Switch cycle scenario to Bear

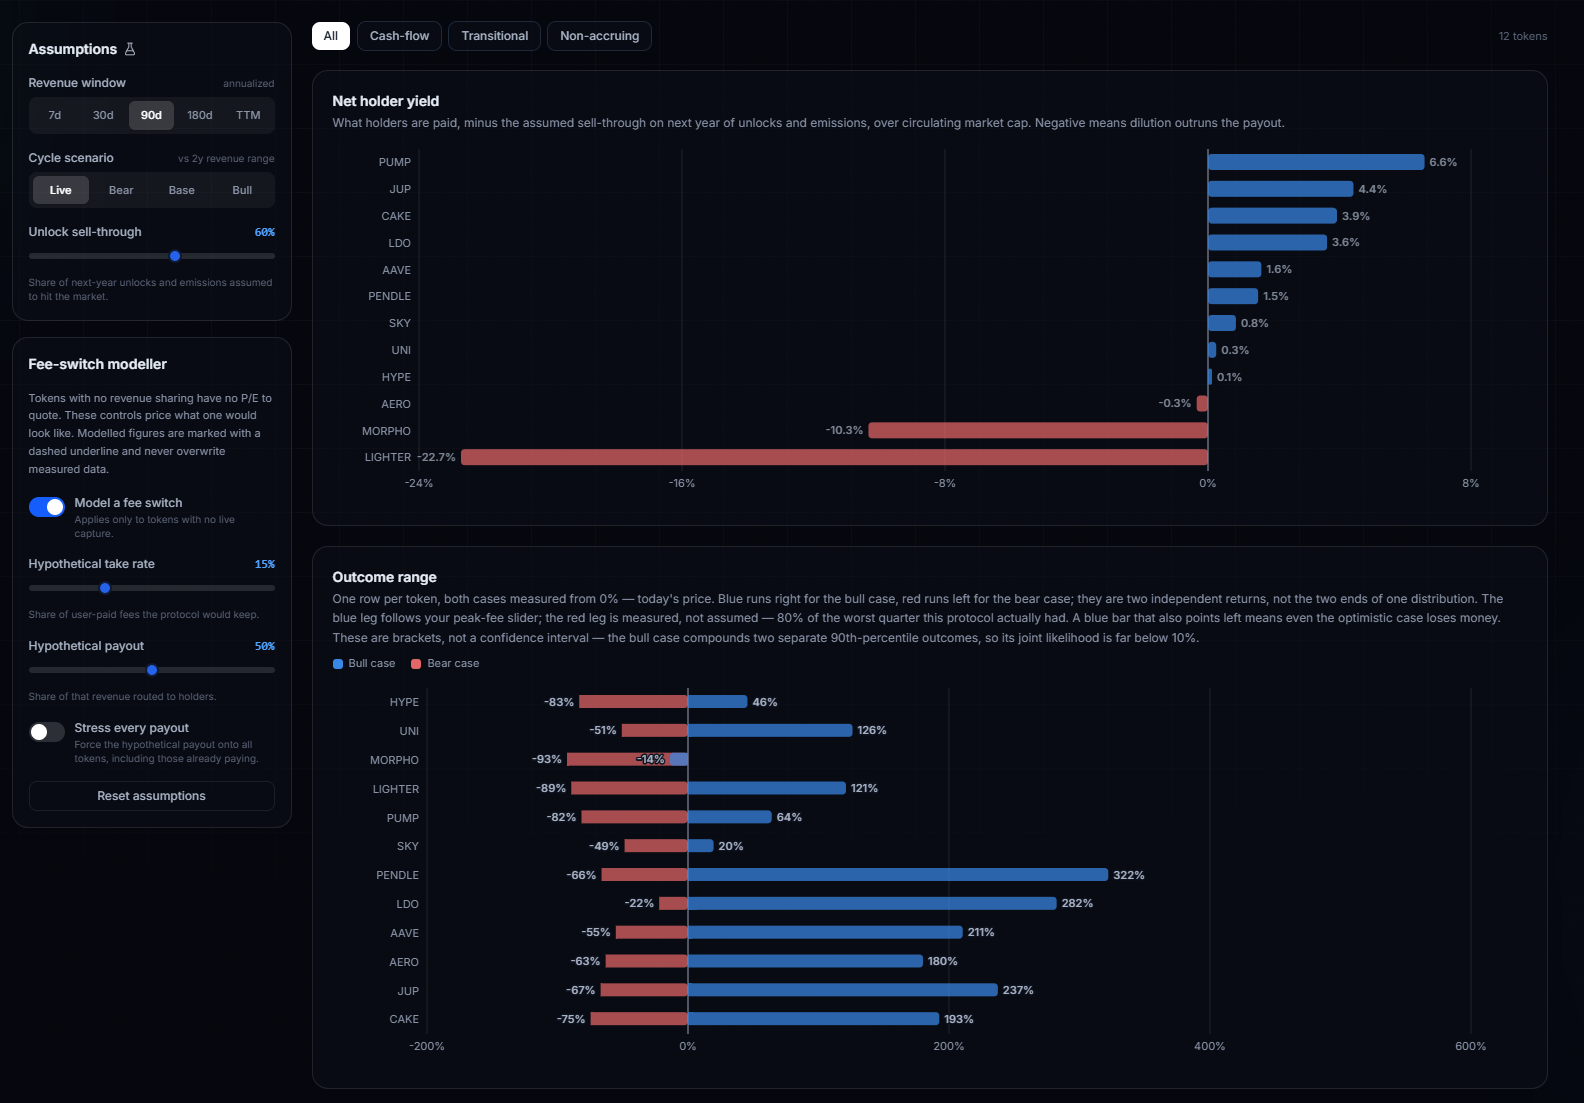[x=121, y=190]
